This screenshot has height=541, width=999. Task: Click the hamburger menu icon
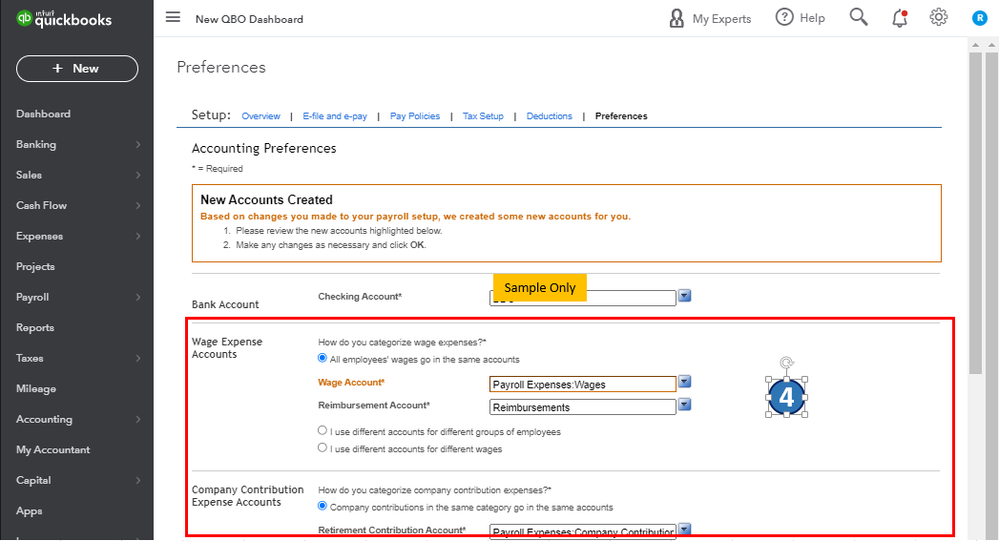173,18
